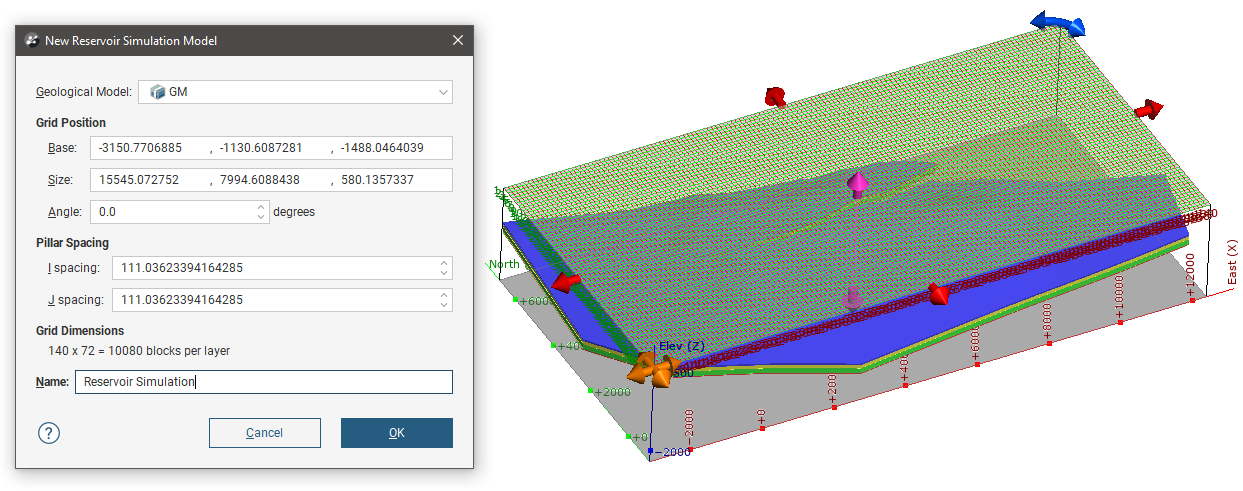Click the pink upper elevation arrow handle
The width and height of the screenshot is (1243, 491).
click(x=857, y=185)
